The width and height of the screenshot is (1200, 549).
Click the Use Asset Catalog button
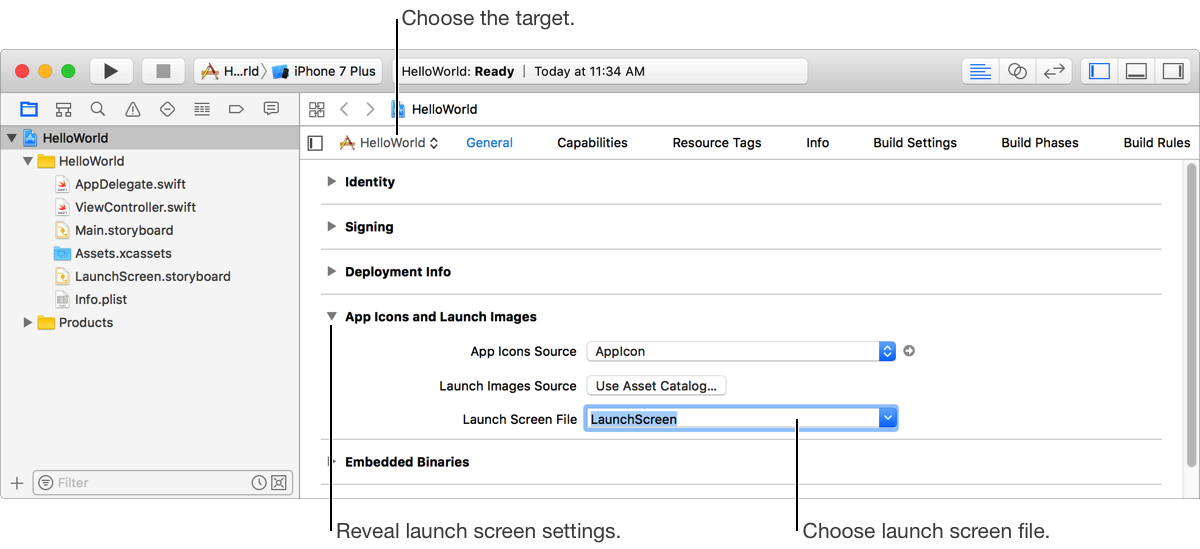tap(656, 386)
